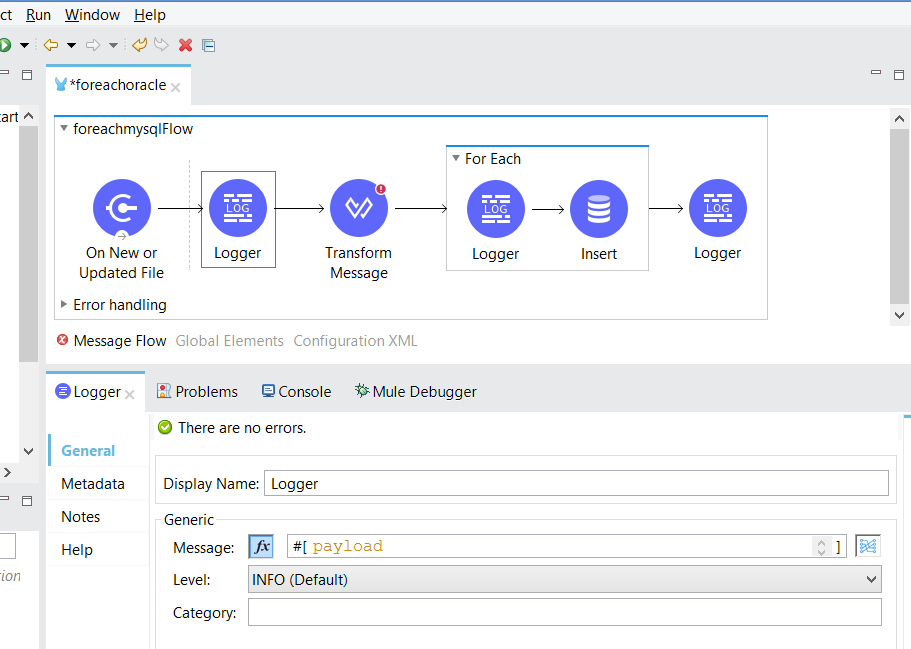Image resolution: width=911 pixels, height=649 pixels.
Task: Select the Transform Message component icon
Action: pyautogui.click(x=358, y=209)
